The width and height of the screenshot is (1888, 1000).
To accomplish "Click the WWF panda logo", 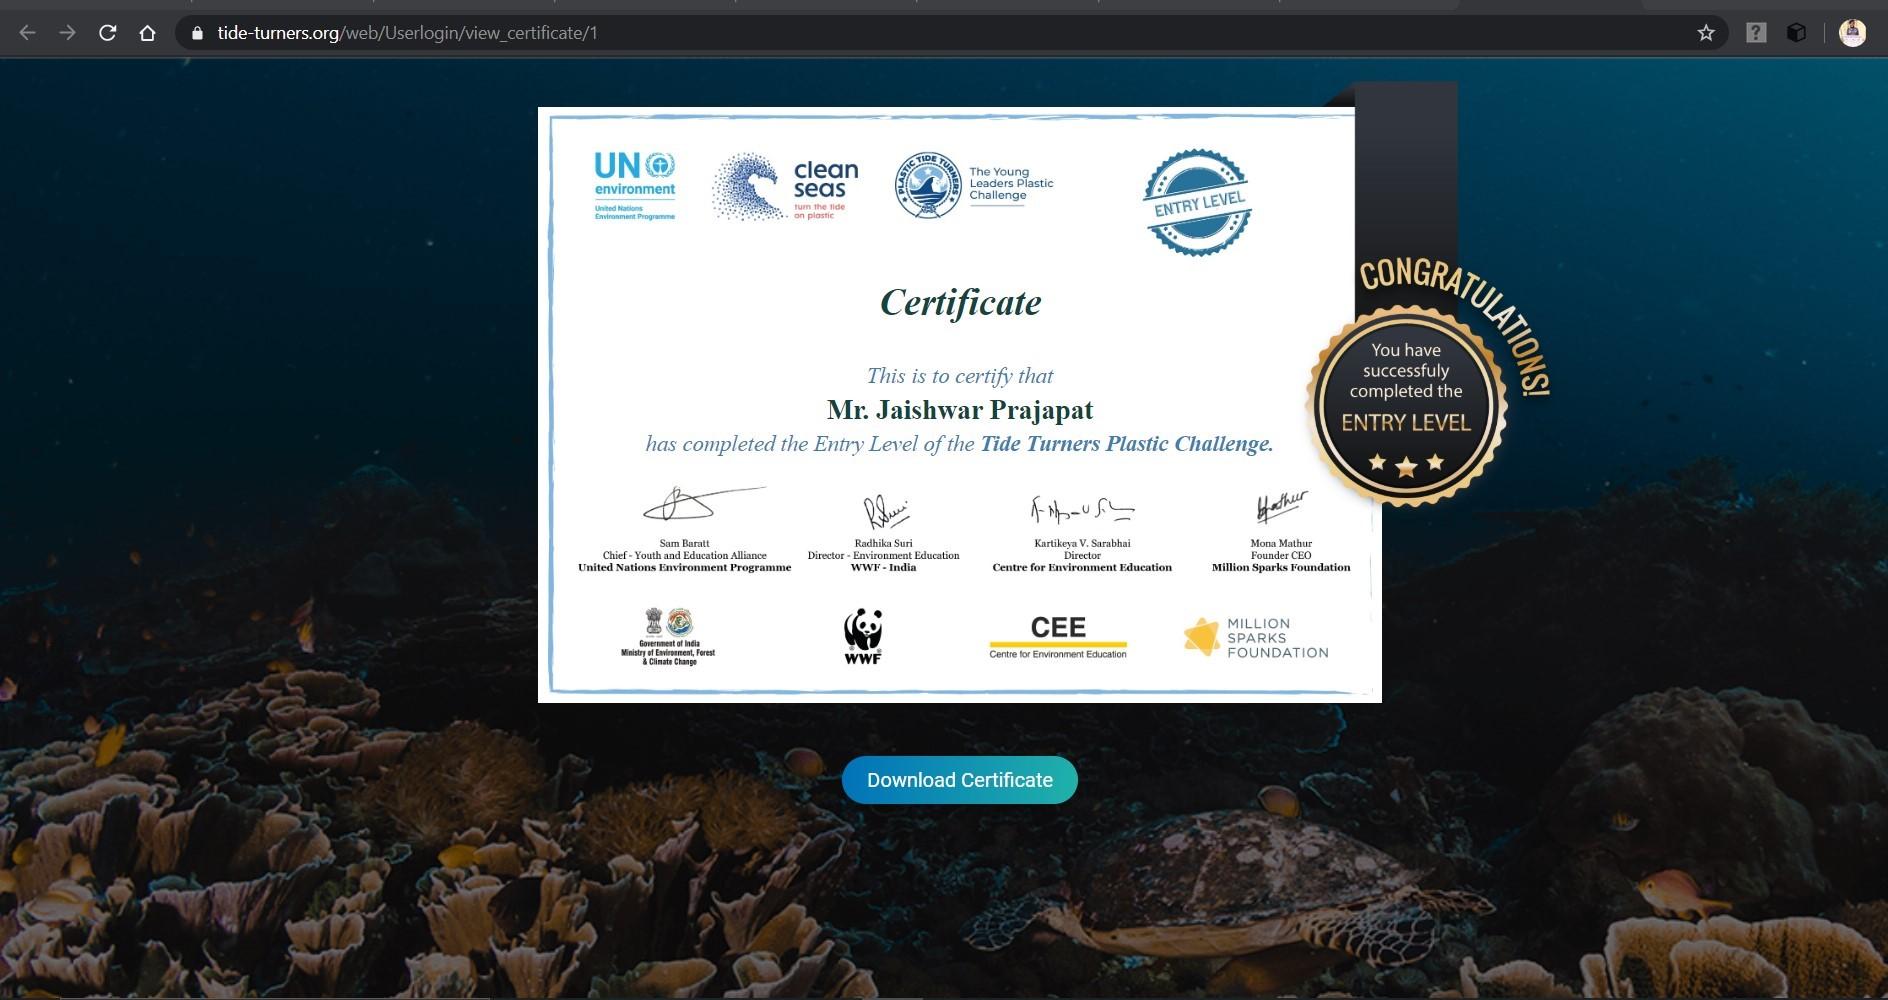I will pyautogui.click(x=862, y=637).
